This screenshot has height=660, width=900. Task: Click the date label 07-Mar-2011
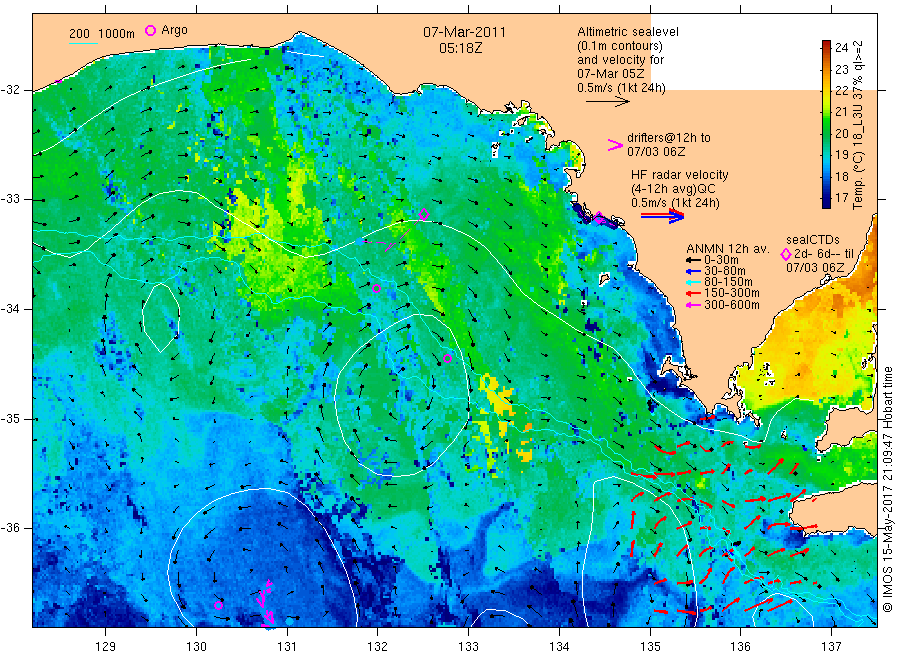[464, 33]
